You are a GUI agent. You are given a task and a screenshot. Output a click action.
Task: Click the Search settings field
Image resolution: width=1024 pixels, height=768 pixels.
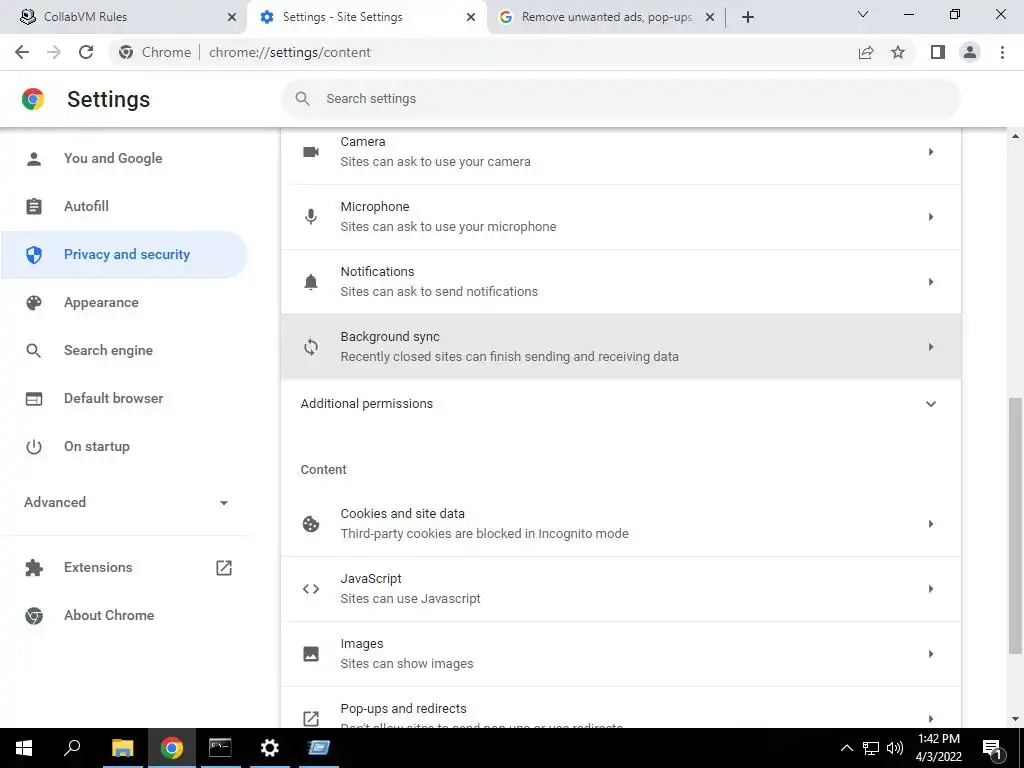620,99
